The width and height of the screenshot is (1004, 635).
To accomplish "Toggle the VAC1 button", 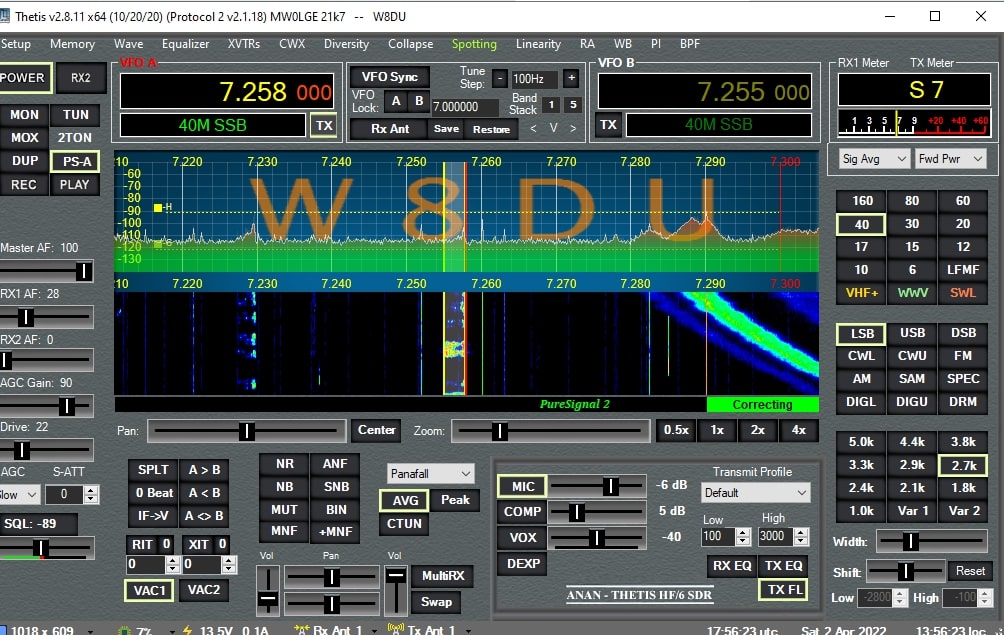I will (149, 590).
